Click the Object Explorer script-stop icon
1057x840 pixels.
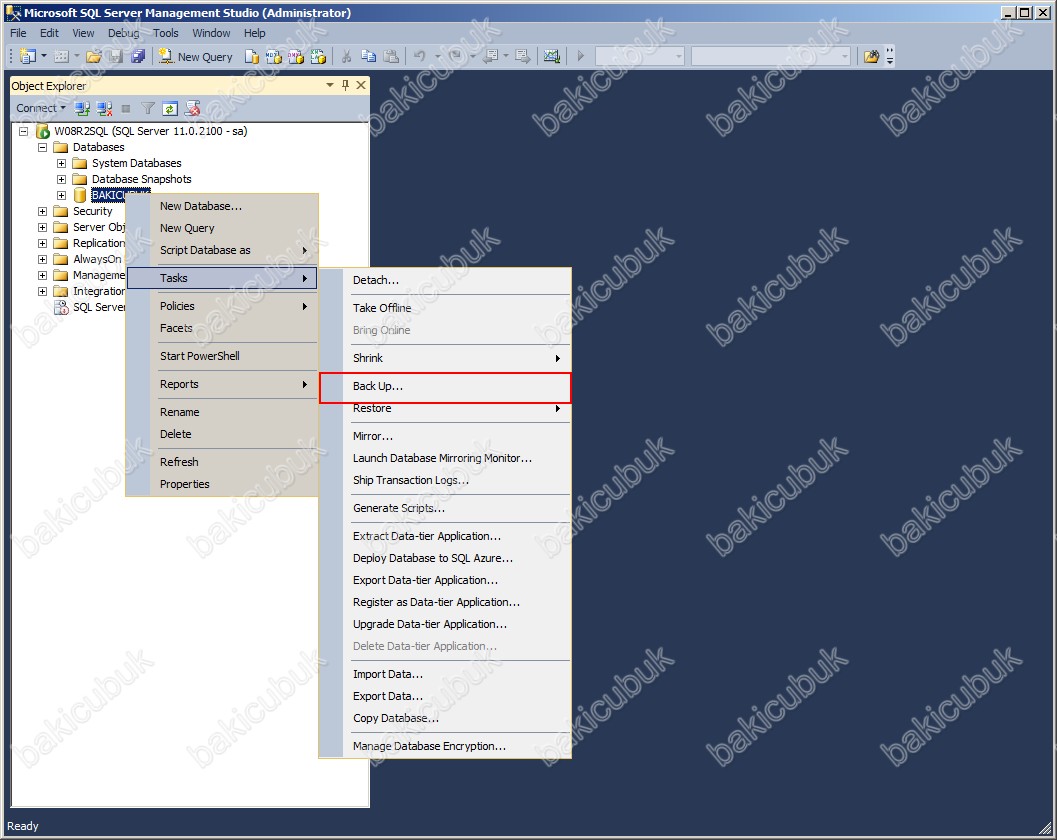pyautogui.click(x=193, y=108)
